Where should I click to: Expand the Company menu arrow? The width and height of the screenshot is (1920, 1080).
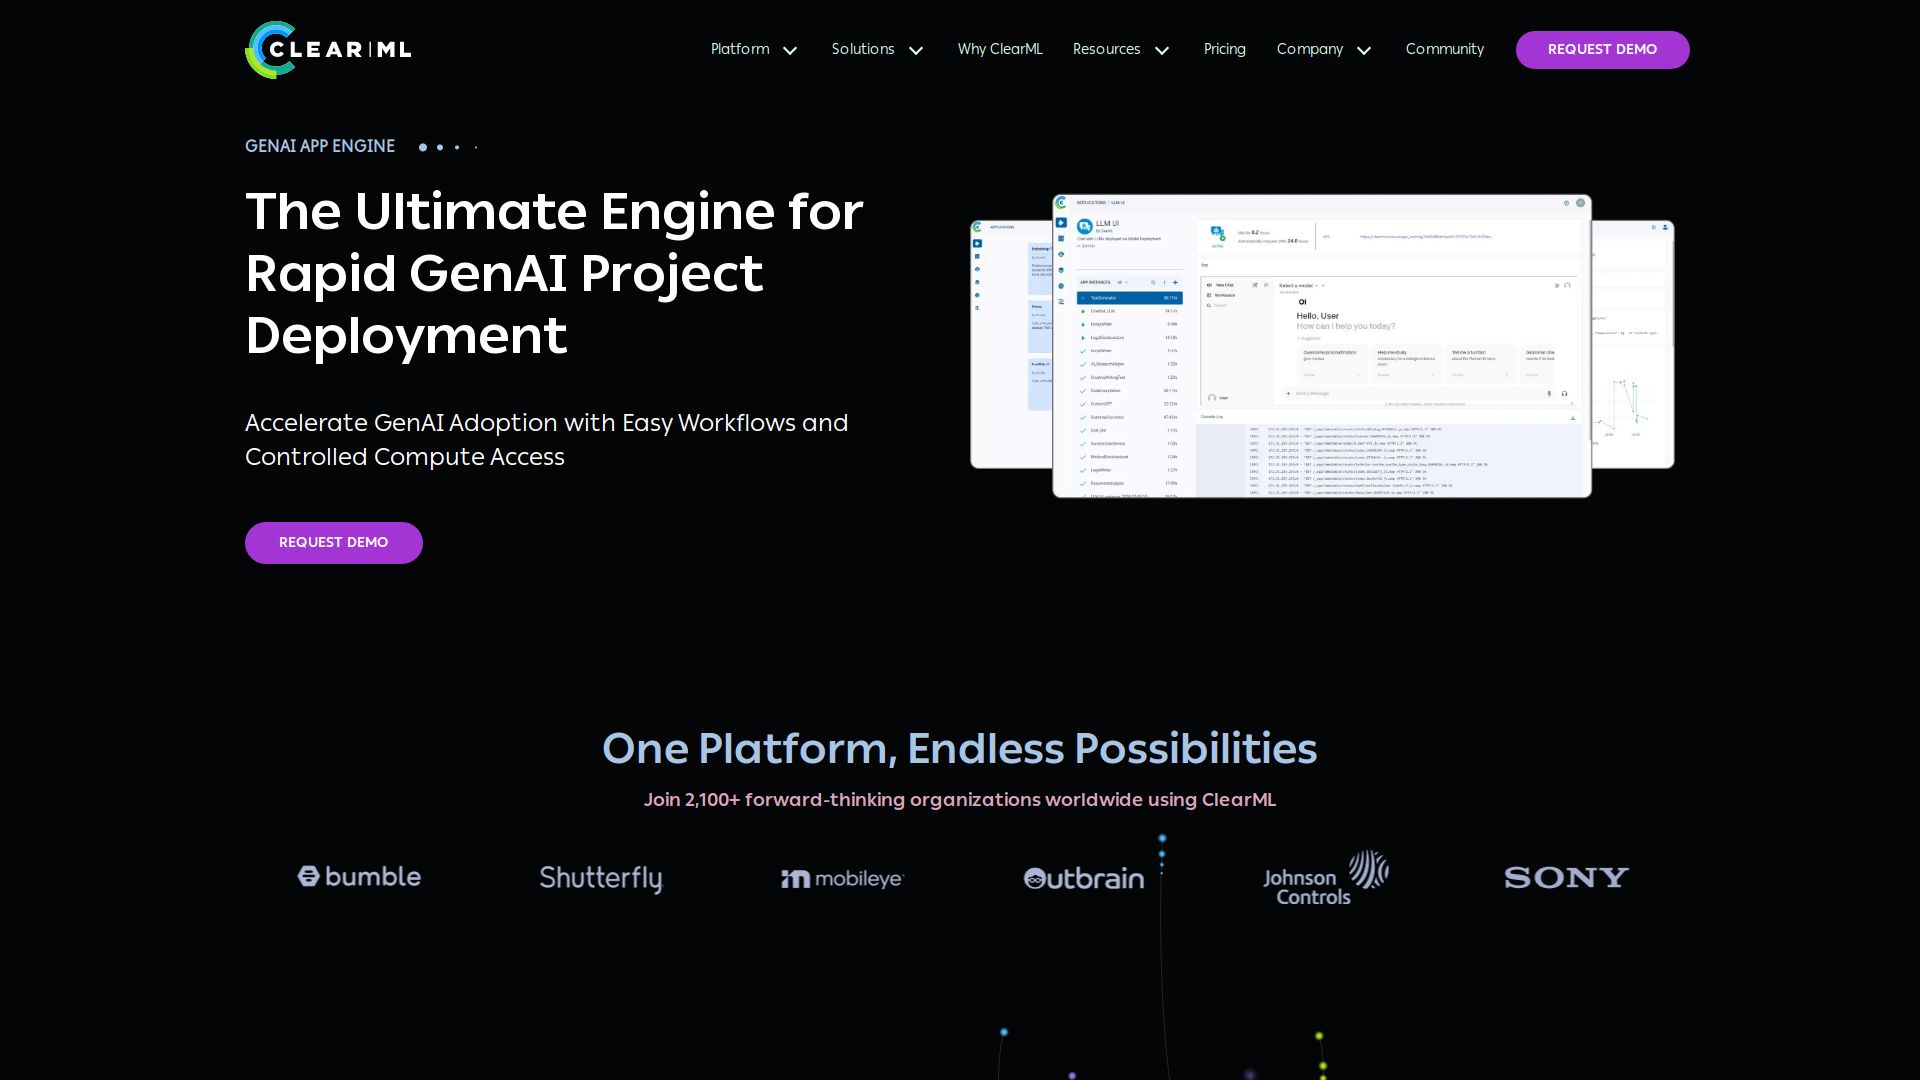coord(1364,50)
